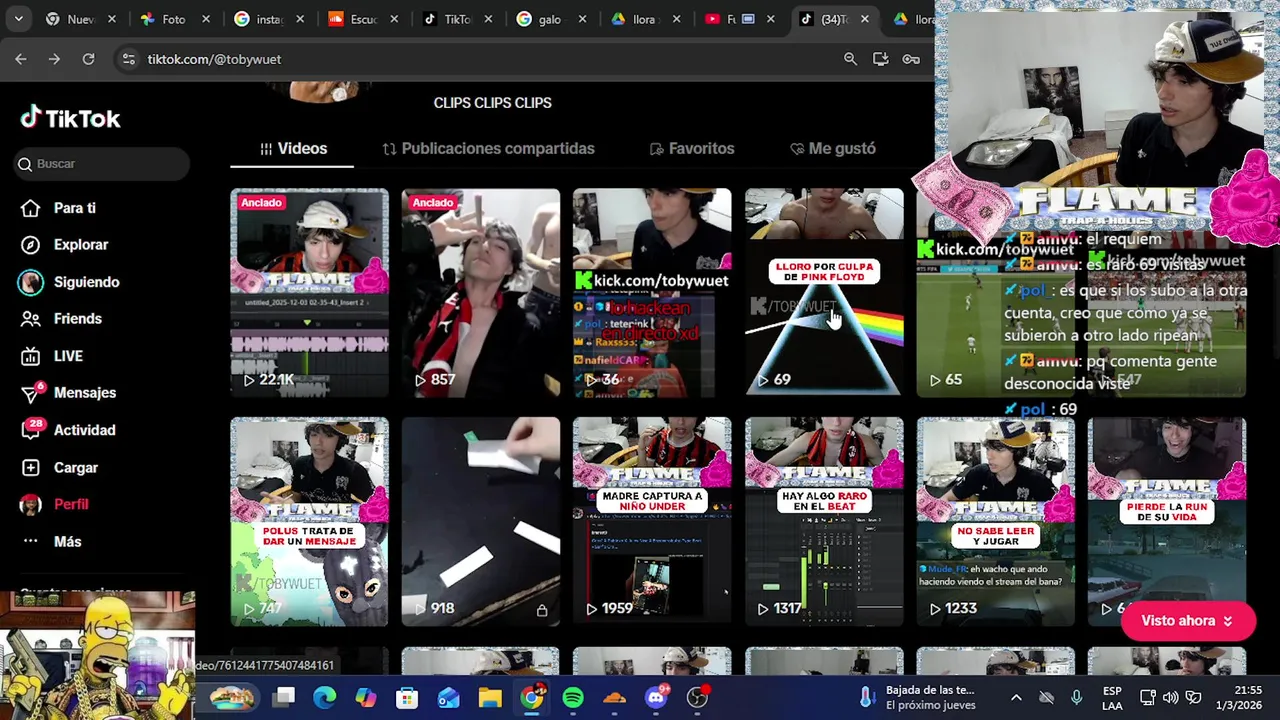Open Actividad notifications icon showing 28

click(x=32, y=430)
